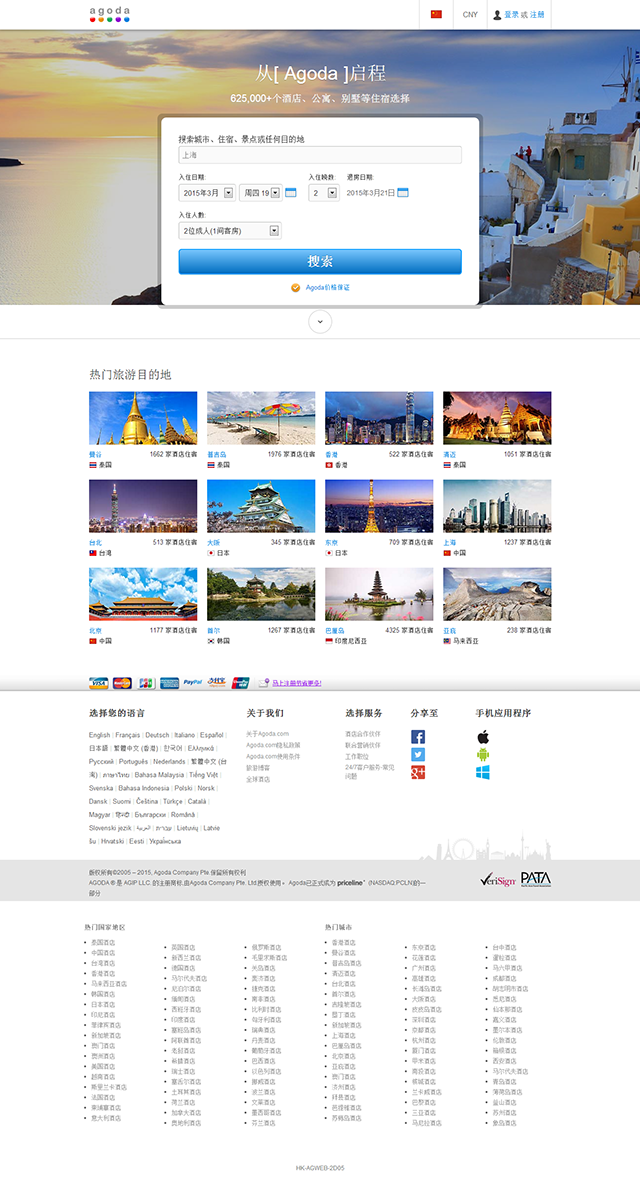Open the check-in month dropdown 2015年3月

click(206, 192)
